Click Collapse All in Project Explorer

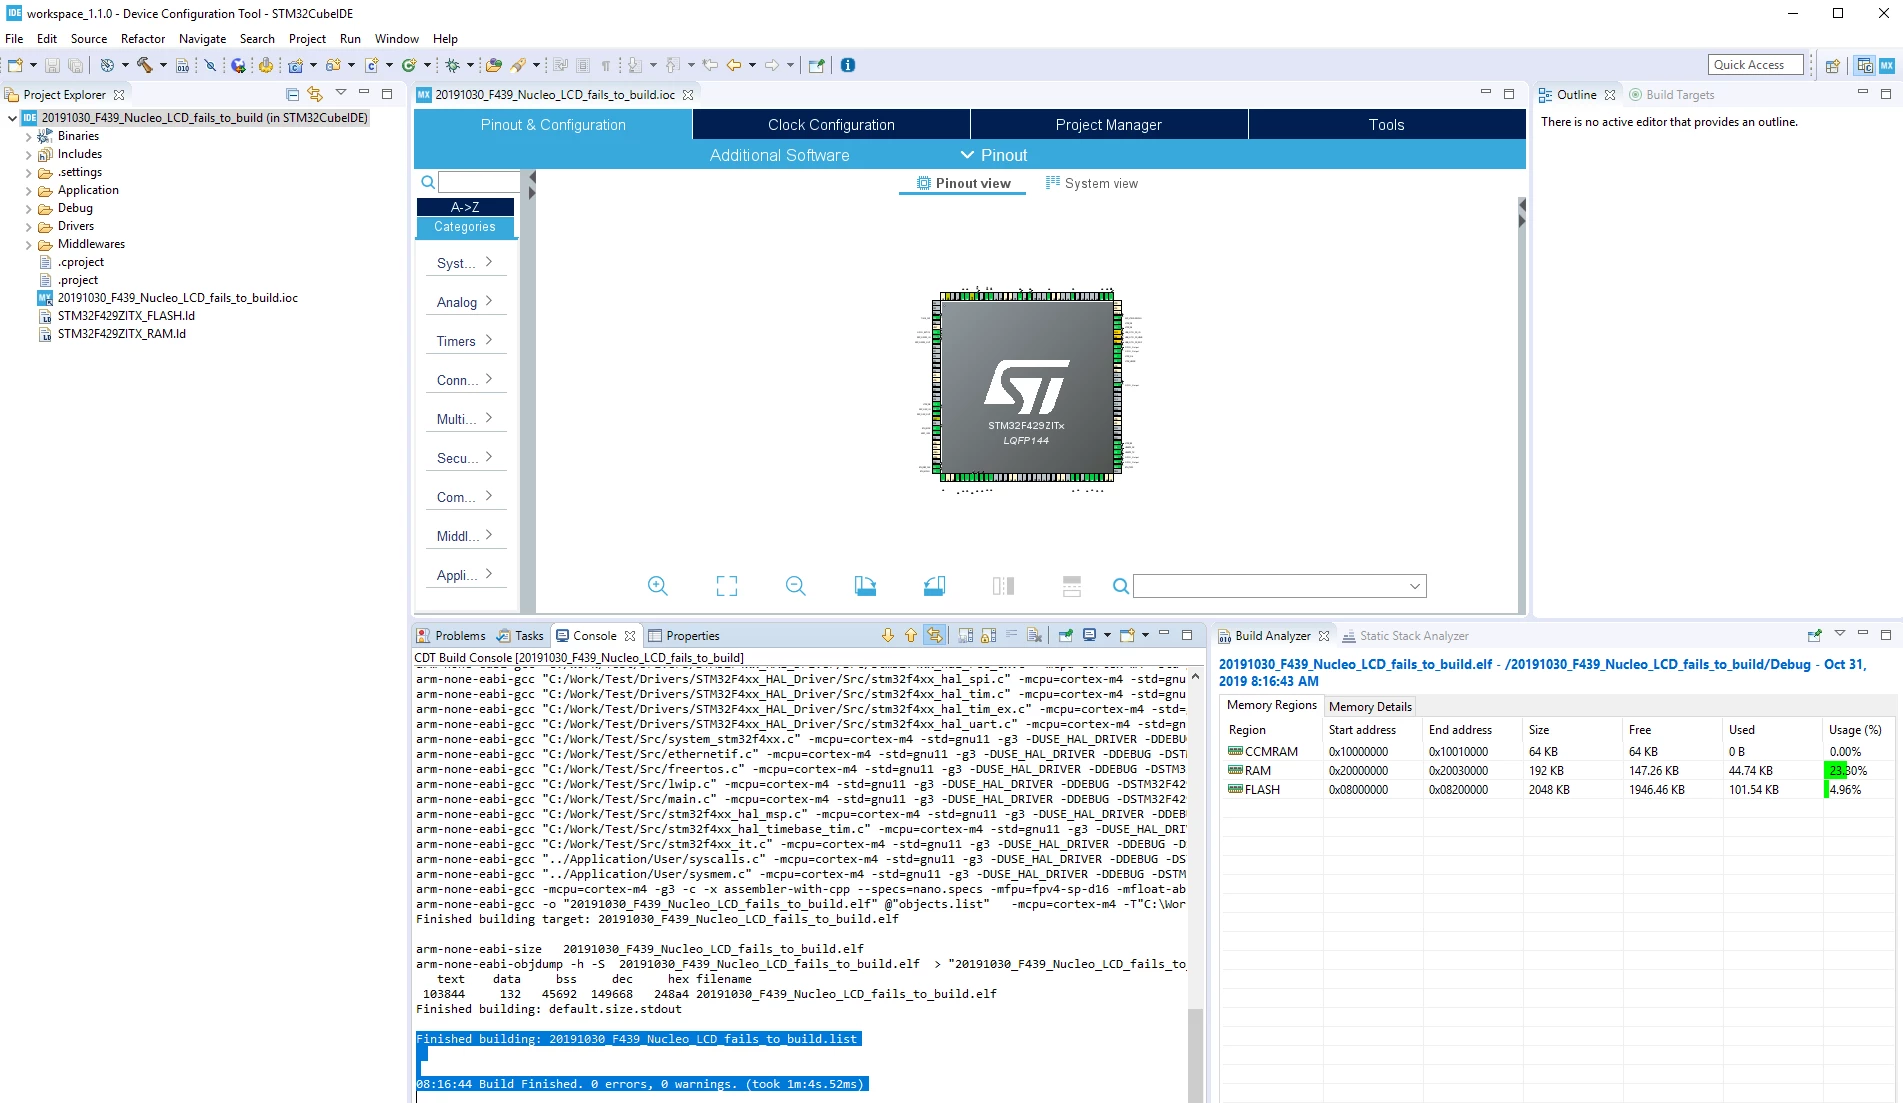(x=292, y=94)
